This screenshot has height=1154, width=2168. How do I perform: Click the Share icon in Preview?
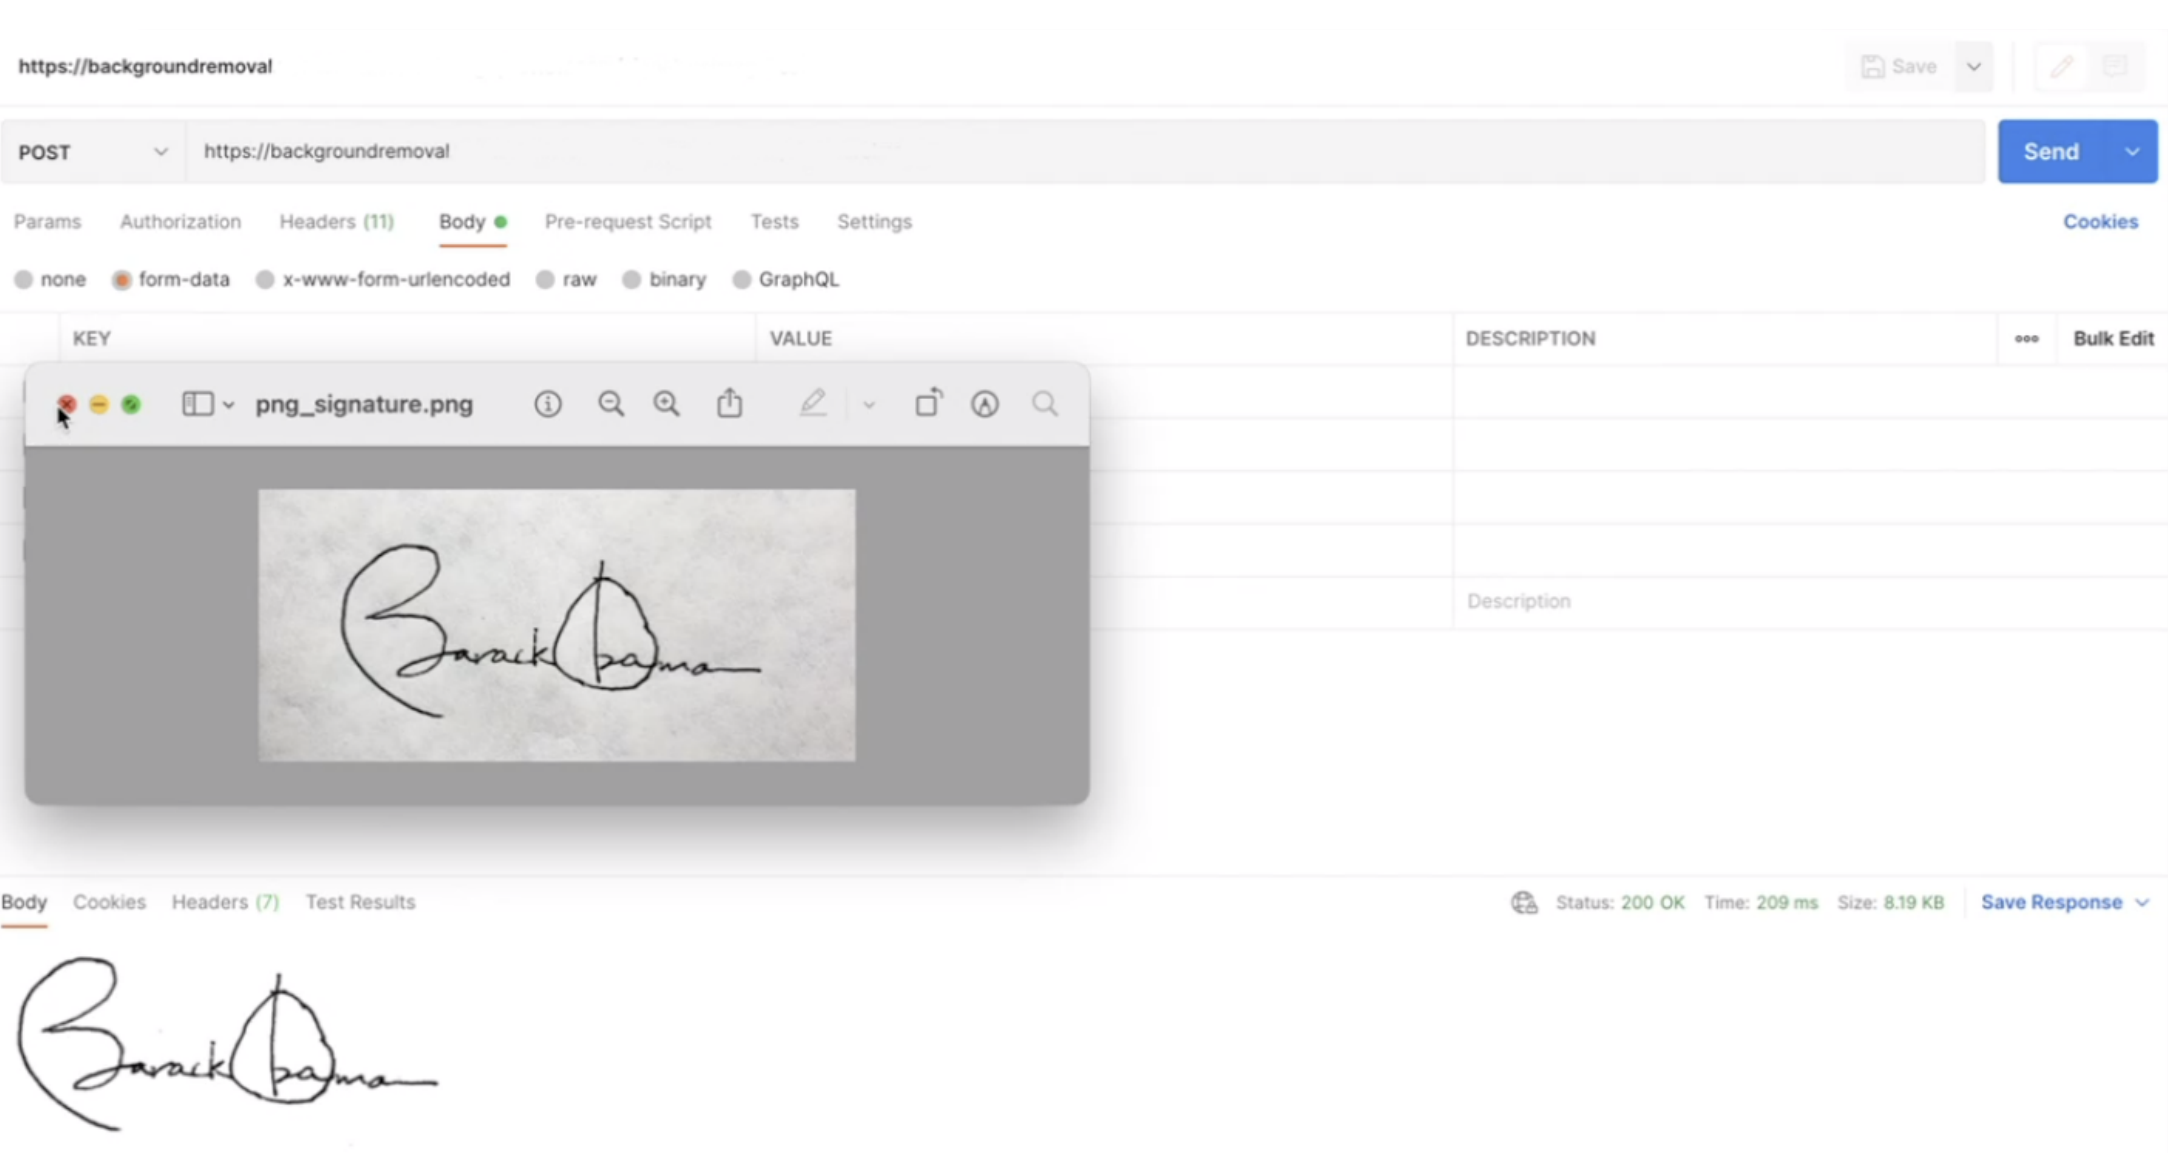pos(729,404)
